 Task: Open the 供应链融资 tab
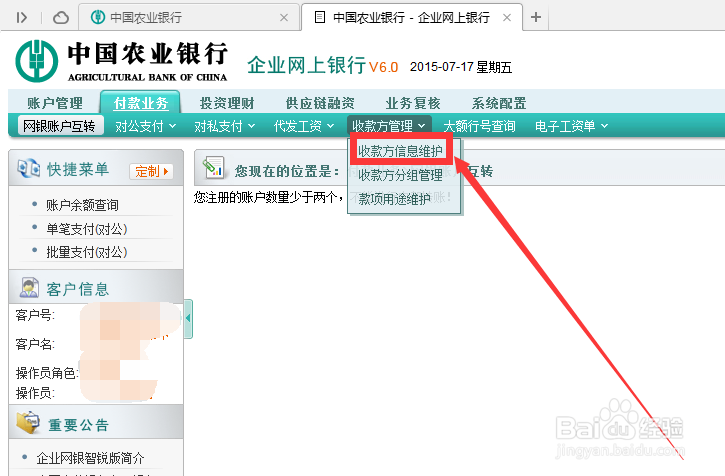click(320, 103)
